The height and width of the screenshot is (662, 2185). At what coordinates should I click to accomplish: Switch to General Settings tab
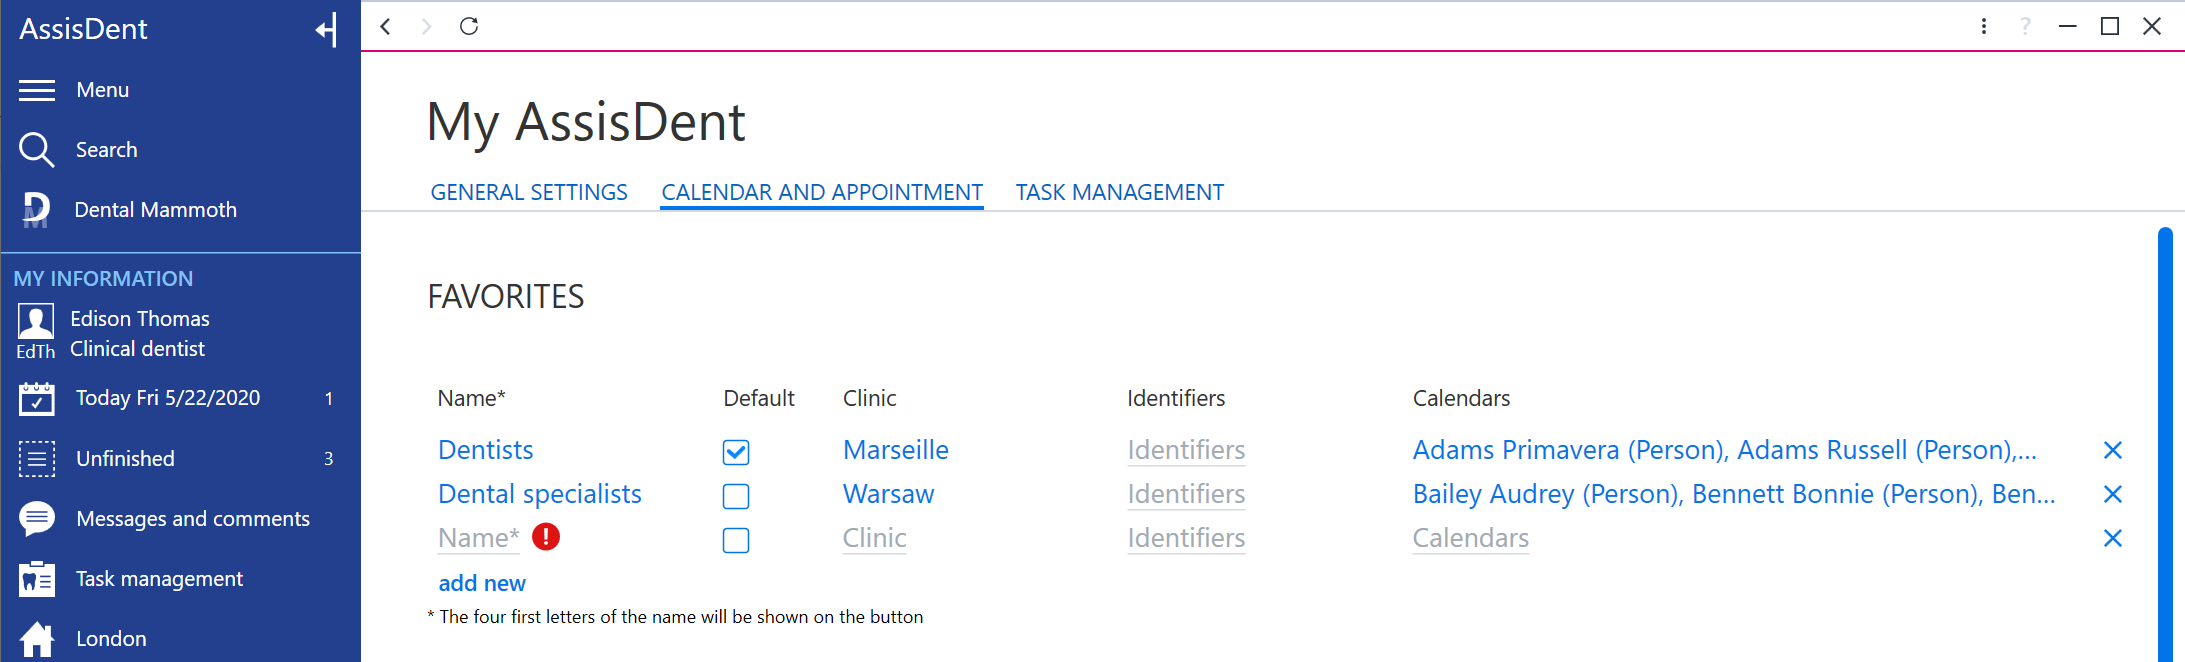[529, 192]
